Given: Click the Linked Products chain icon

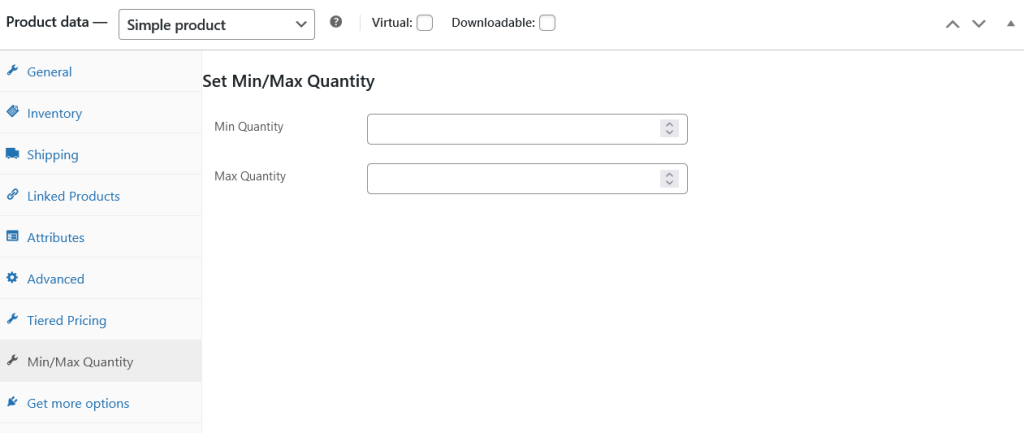Looking at the screenshot, I should [x=12, y=195].
